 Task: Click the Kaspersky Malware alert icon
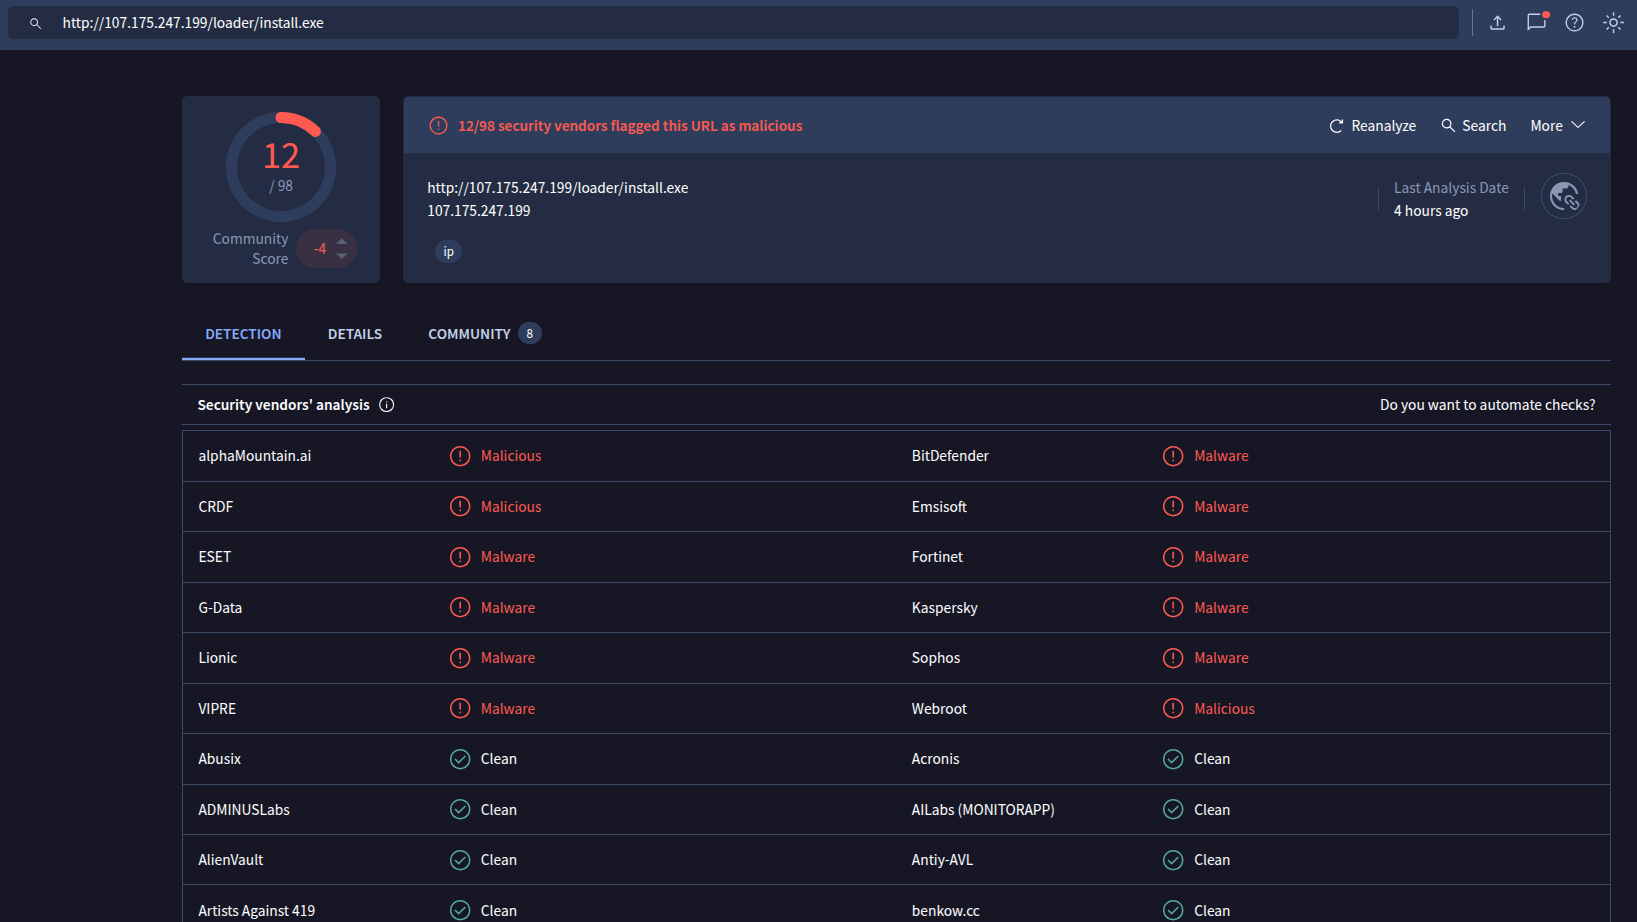(x=1173, y=608)
